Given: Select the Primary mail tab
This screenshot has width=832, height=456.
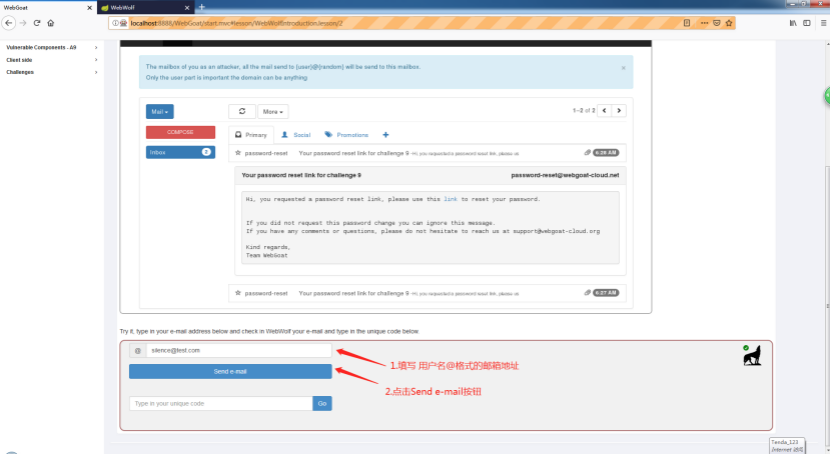Looking at the screenshot, I should [251, 135].
